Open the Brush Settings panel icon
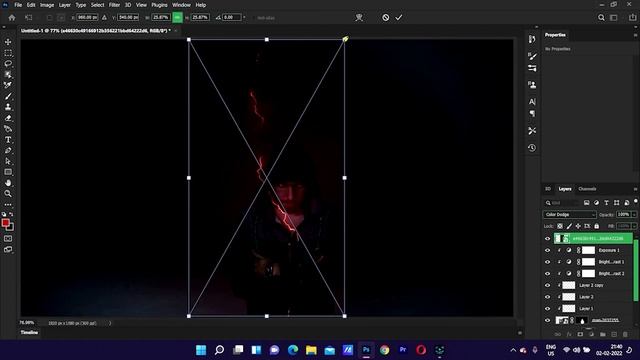Viewport: 640px width, 360px height. pyautogui.click(x=532, y=56)
